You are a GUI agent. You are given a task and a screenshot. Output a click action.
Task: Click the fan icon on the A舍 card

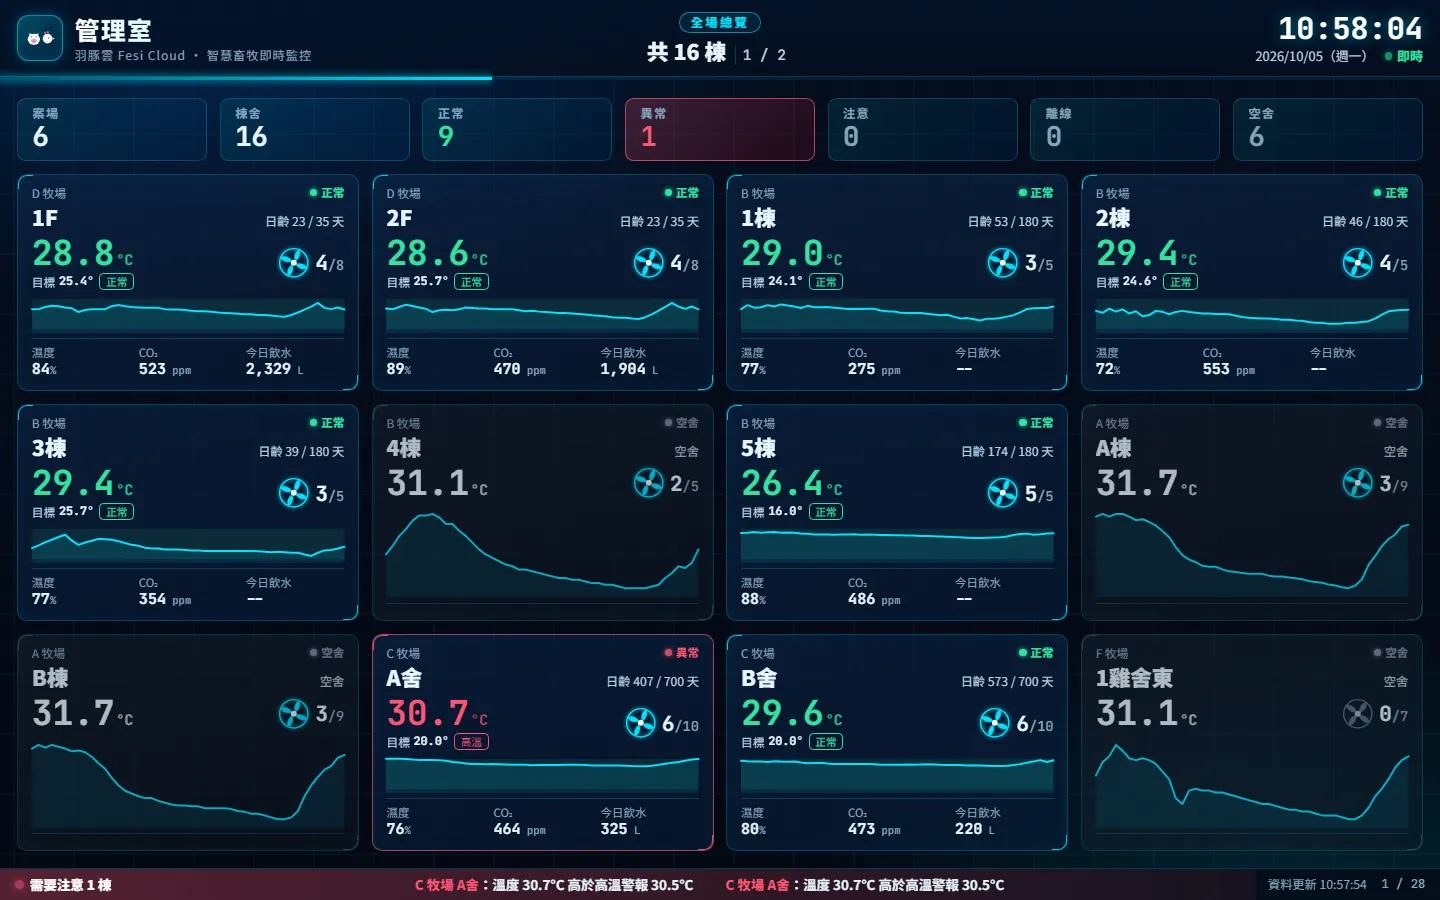(x=640, y=723)
